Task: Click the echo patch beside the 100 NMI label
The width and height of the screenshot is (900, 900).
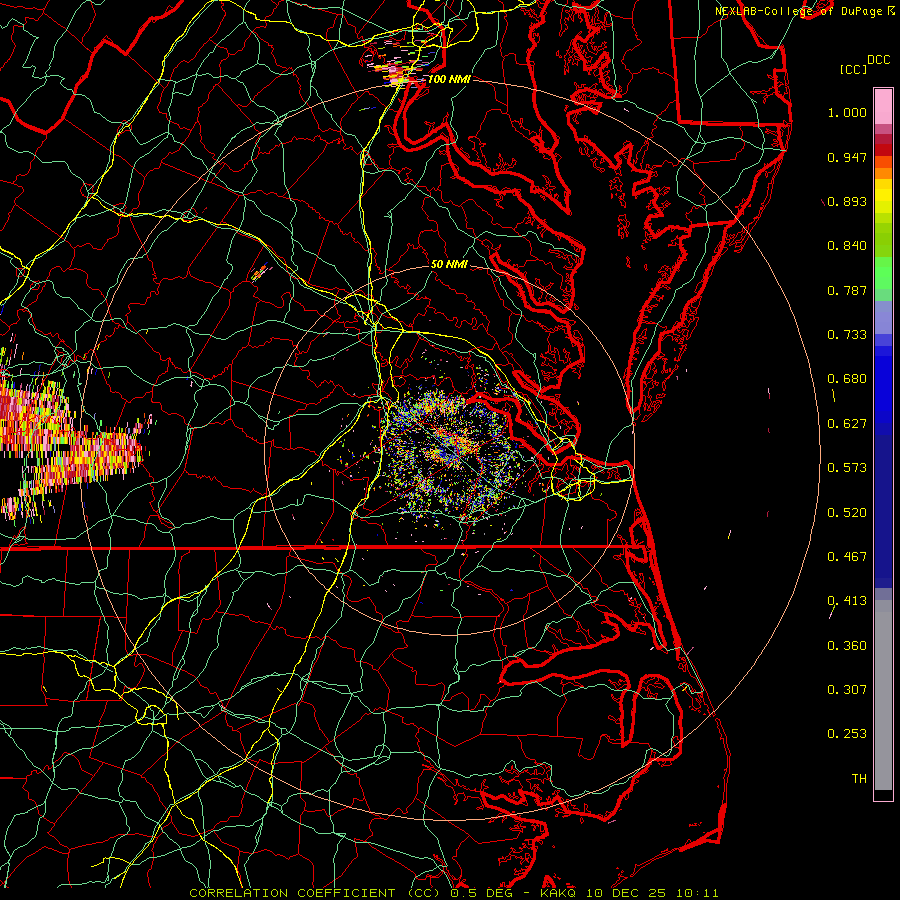Action: coord(399,63)
